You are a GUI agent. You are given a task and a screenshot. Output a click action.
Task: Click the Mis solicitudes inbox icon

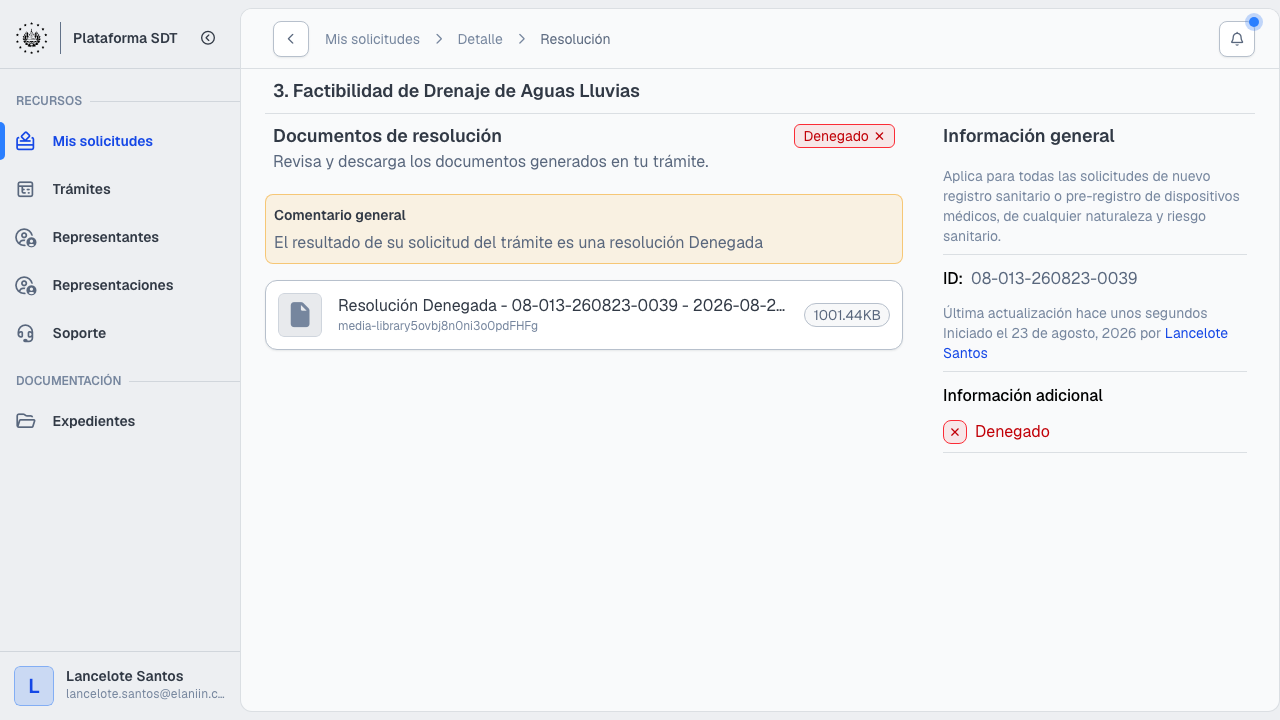coord(26,141)
